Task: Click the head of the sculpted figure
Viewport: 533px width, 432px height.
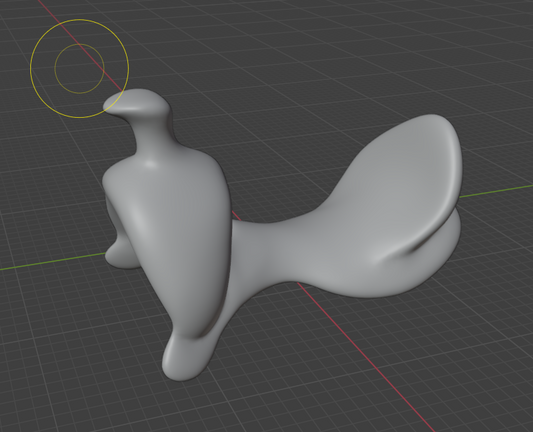Action: click(139, 102)
